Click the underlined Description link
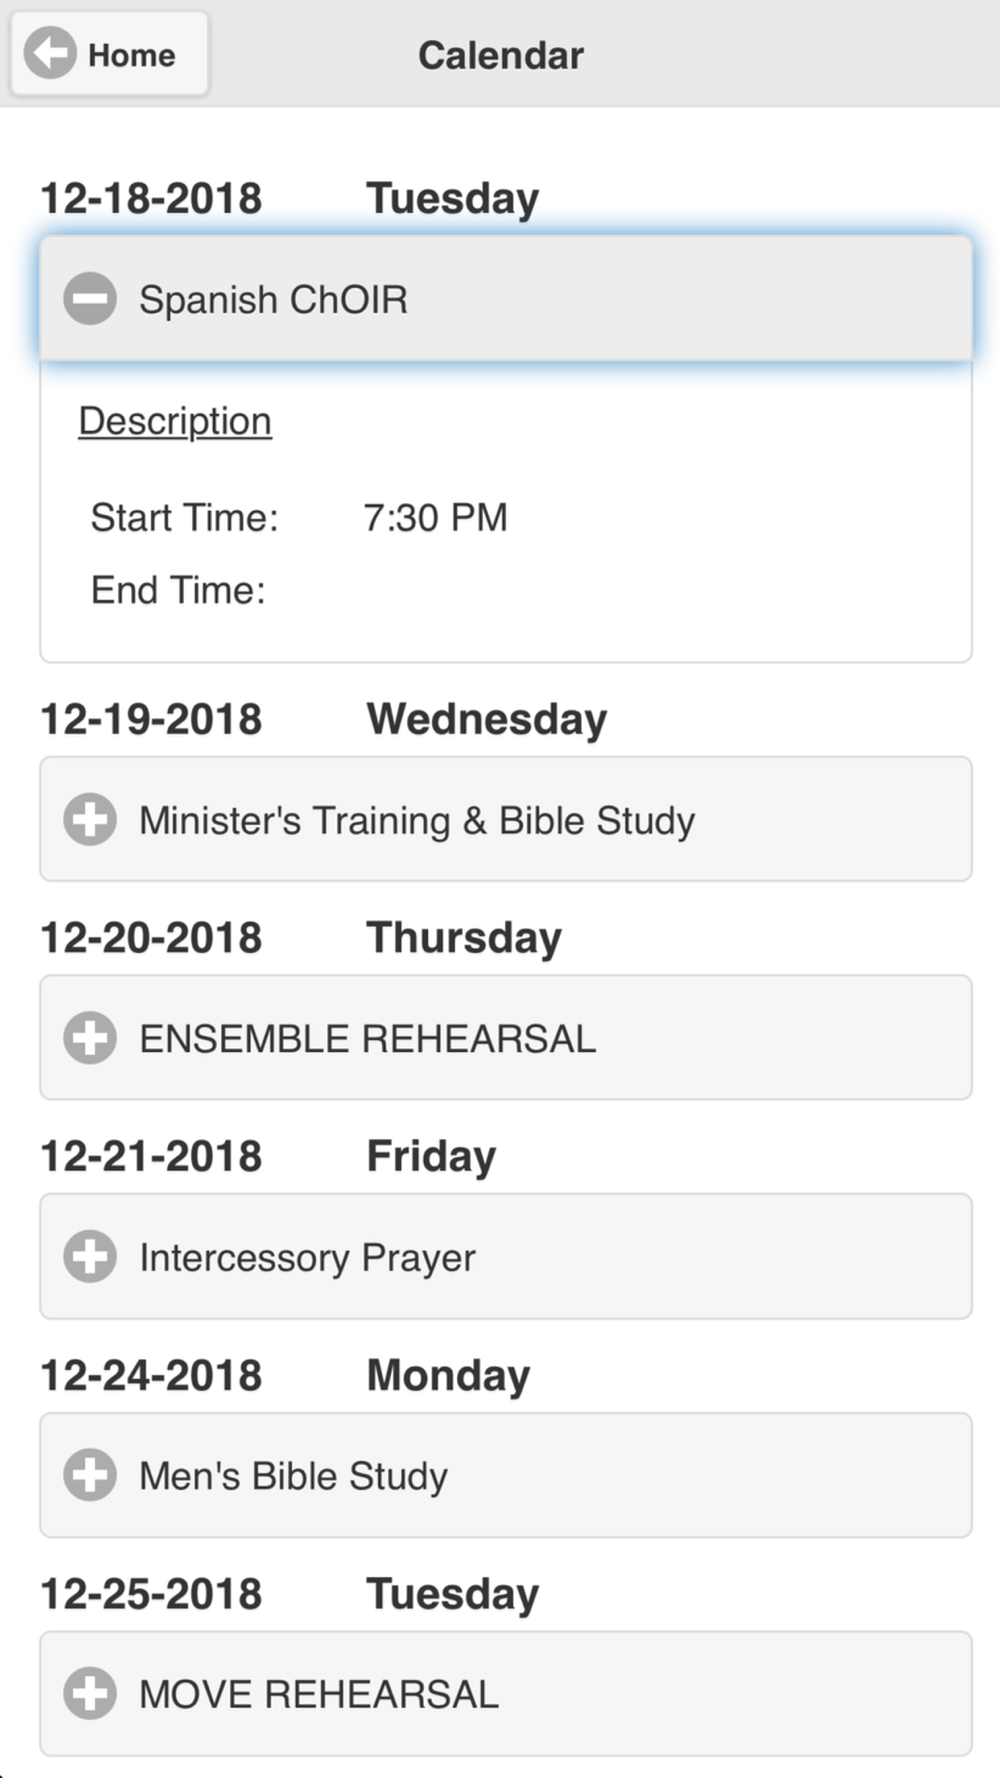 [x=175, y=422]
